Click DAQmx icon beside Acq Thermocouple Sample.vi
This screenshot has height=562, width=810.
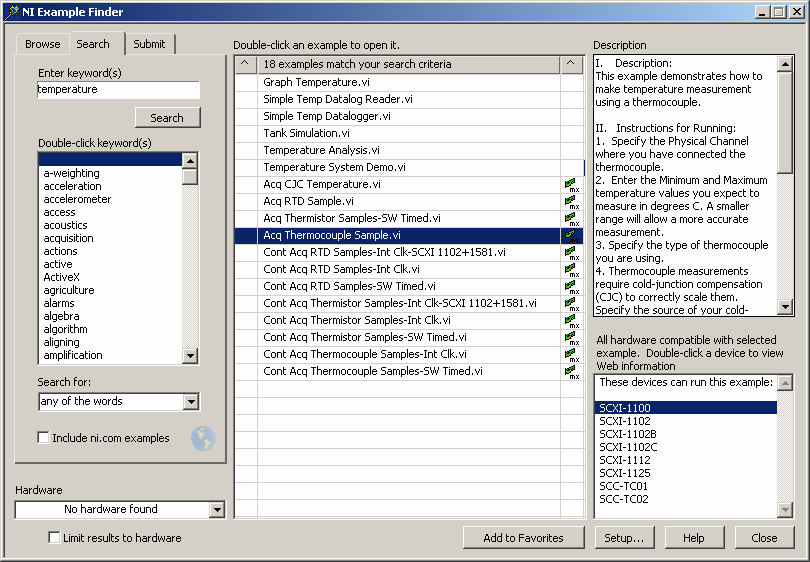572,236
